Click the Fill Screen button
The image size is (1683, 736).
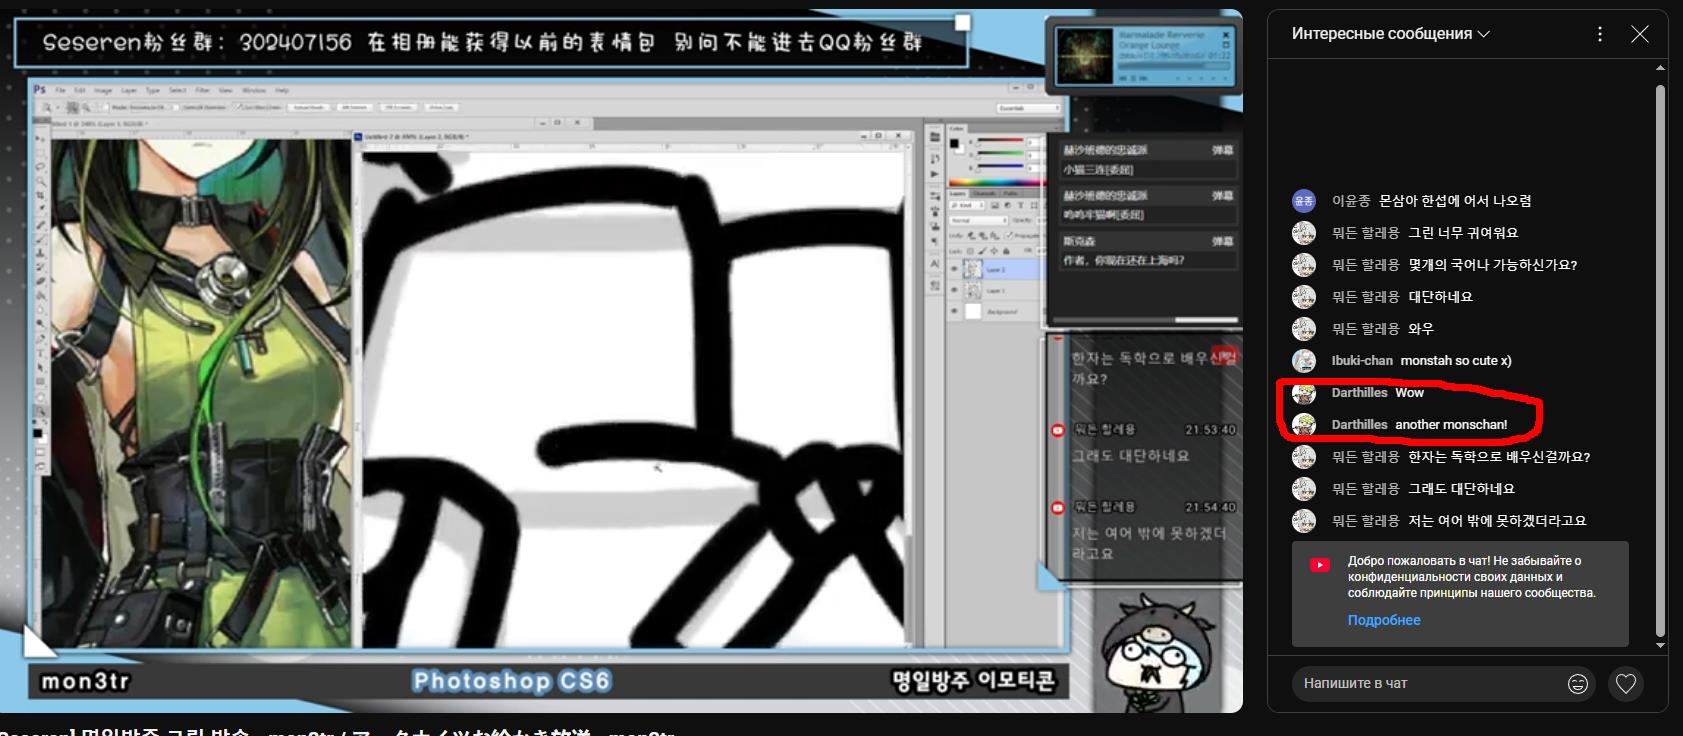(398, 107)
